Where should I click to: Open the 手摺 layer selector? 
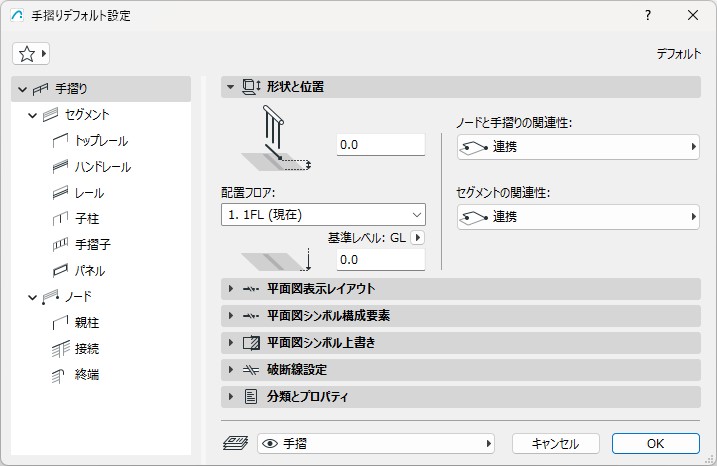pos(376,443)
